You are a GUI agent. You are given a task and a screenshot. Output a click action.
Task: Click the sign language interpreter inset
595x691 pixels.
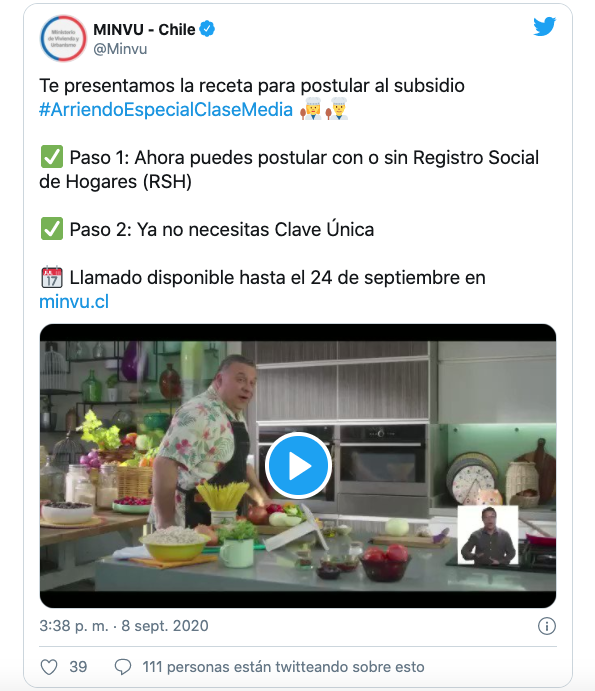(487, 535)
